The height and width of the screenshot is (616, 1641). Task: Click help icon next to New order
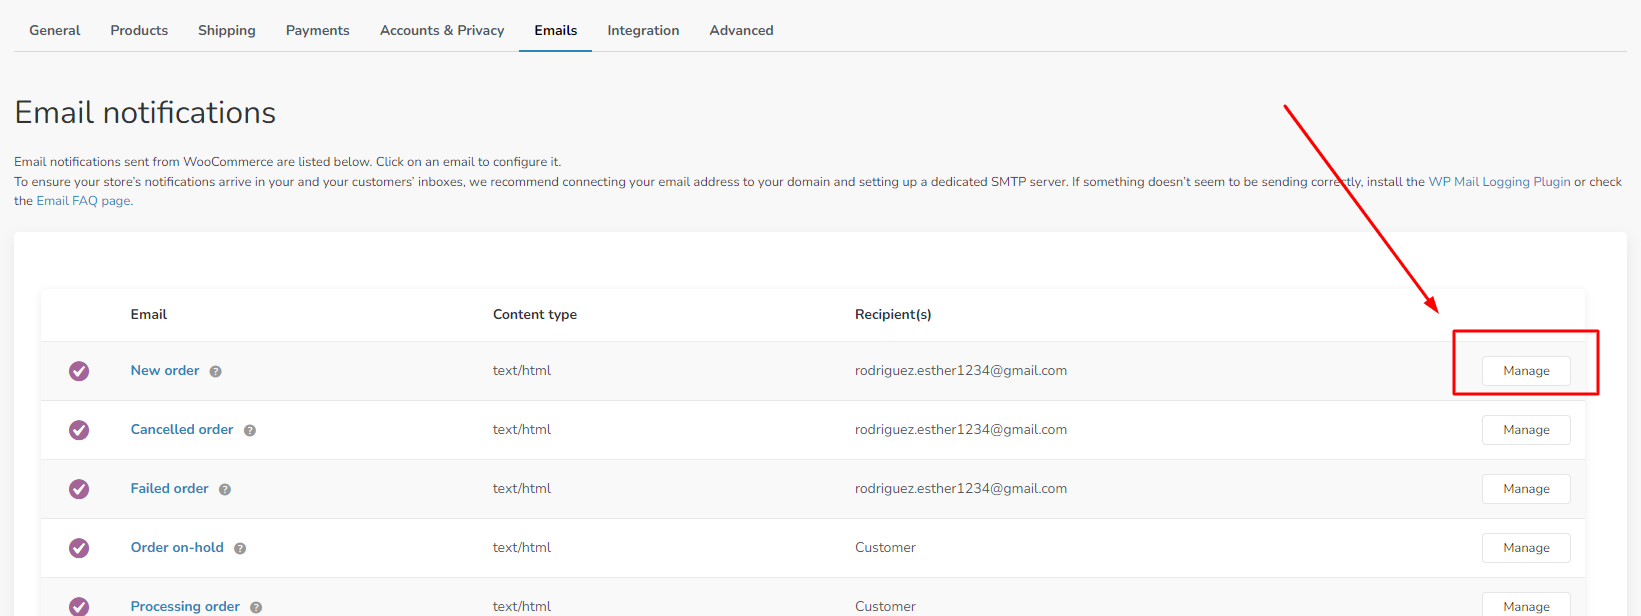point(216,372)
